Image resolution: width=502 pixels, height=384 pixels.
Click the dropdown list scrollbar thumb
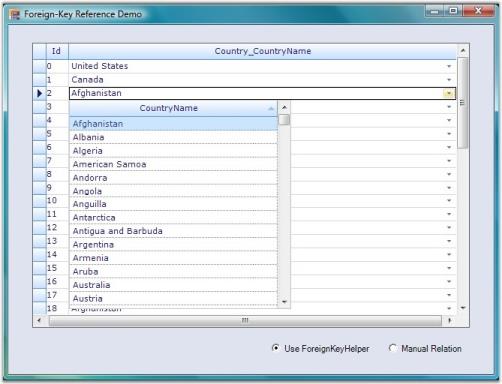pos(284,120)
